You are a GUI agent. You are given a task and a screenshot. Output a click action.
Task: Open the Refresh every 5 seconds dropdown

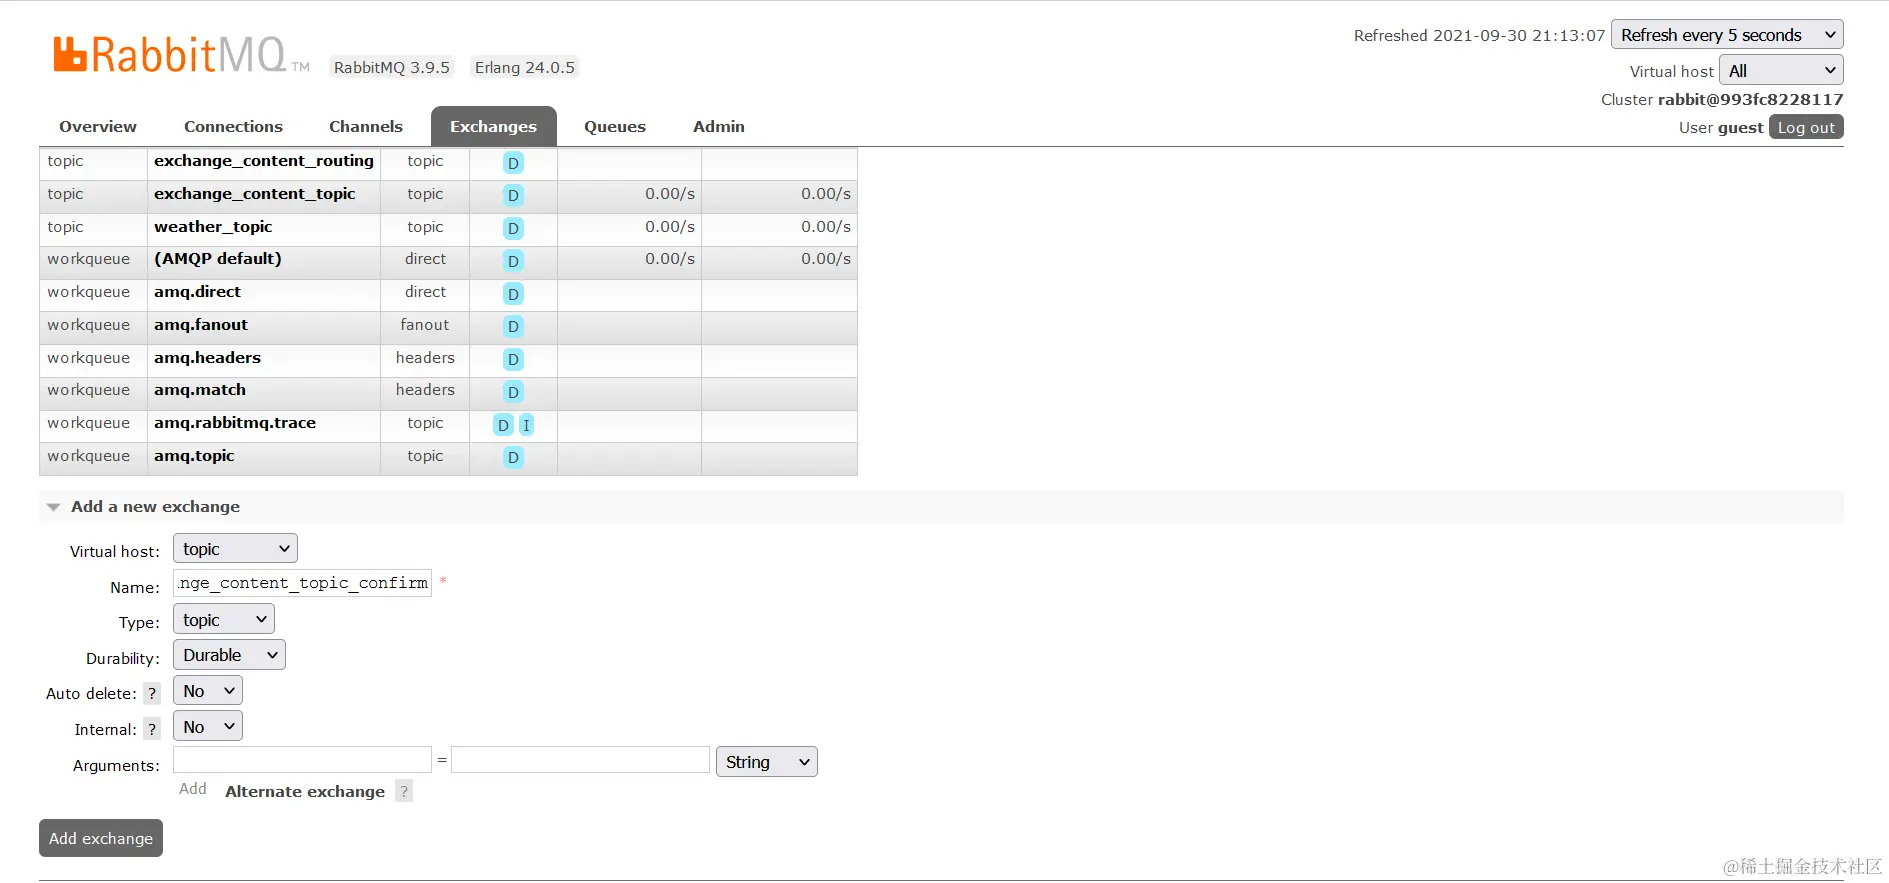pos(1727,35)
